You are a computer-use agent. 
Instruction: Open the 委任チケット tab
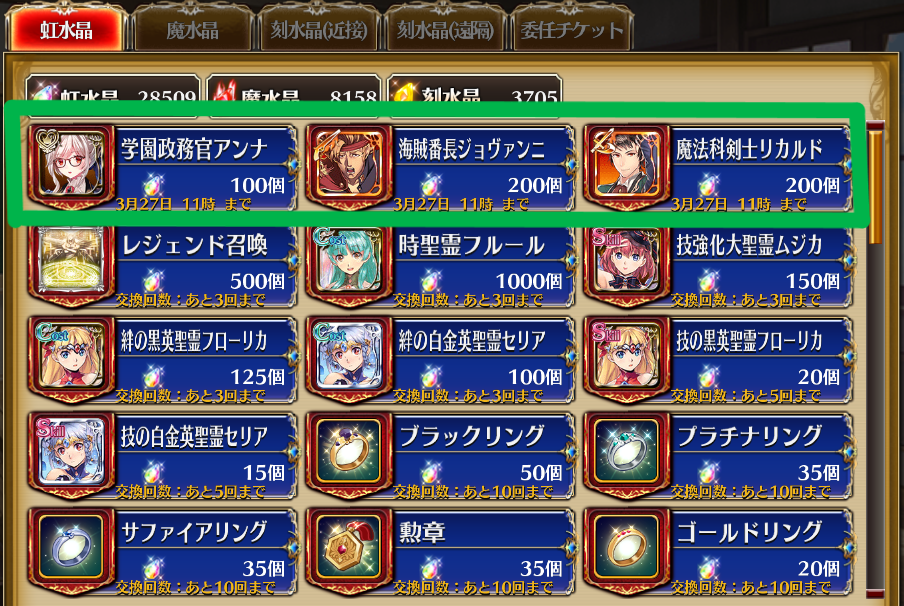(x=572, y=29)
